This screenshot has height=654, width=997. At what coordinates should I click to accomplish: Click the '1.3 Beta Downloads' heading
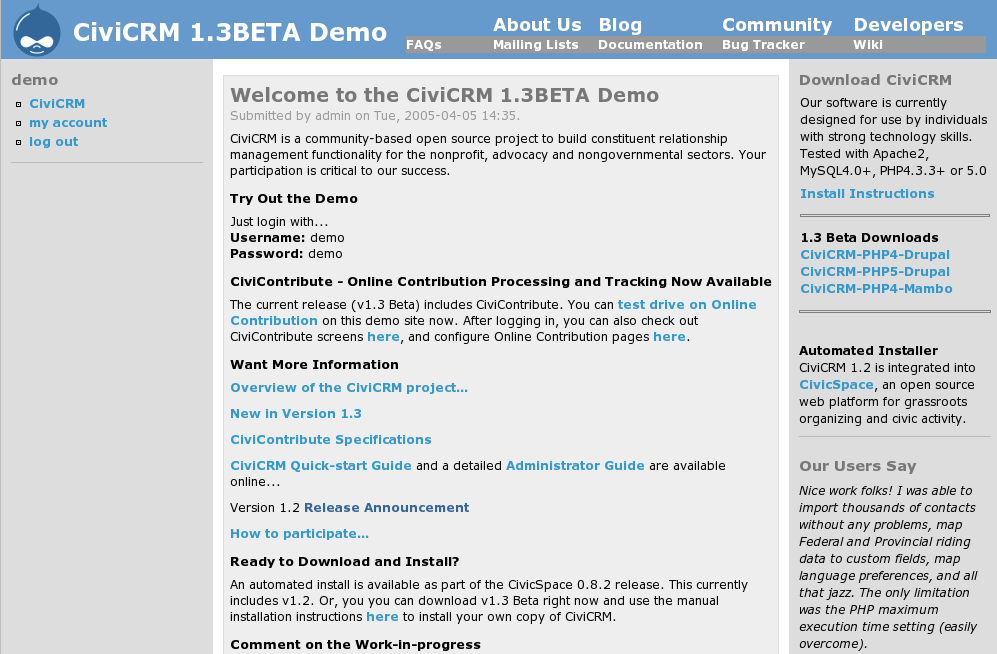(869, 238)
